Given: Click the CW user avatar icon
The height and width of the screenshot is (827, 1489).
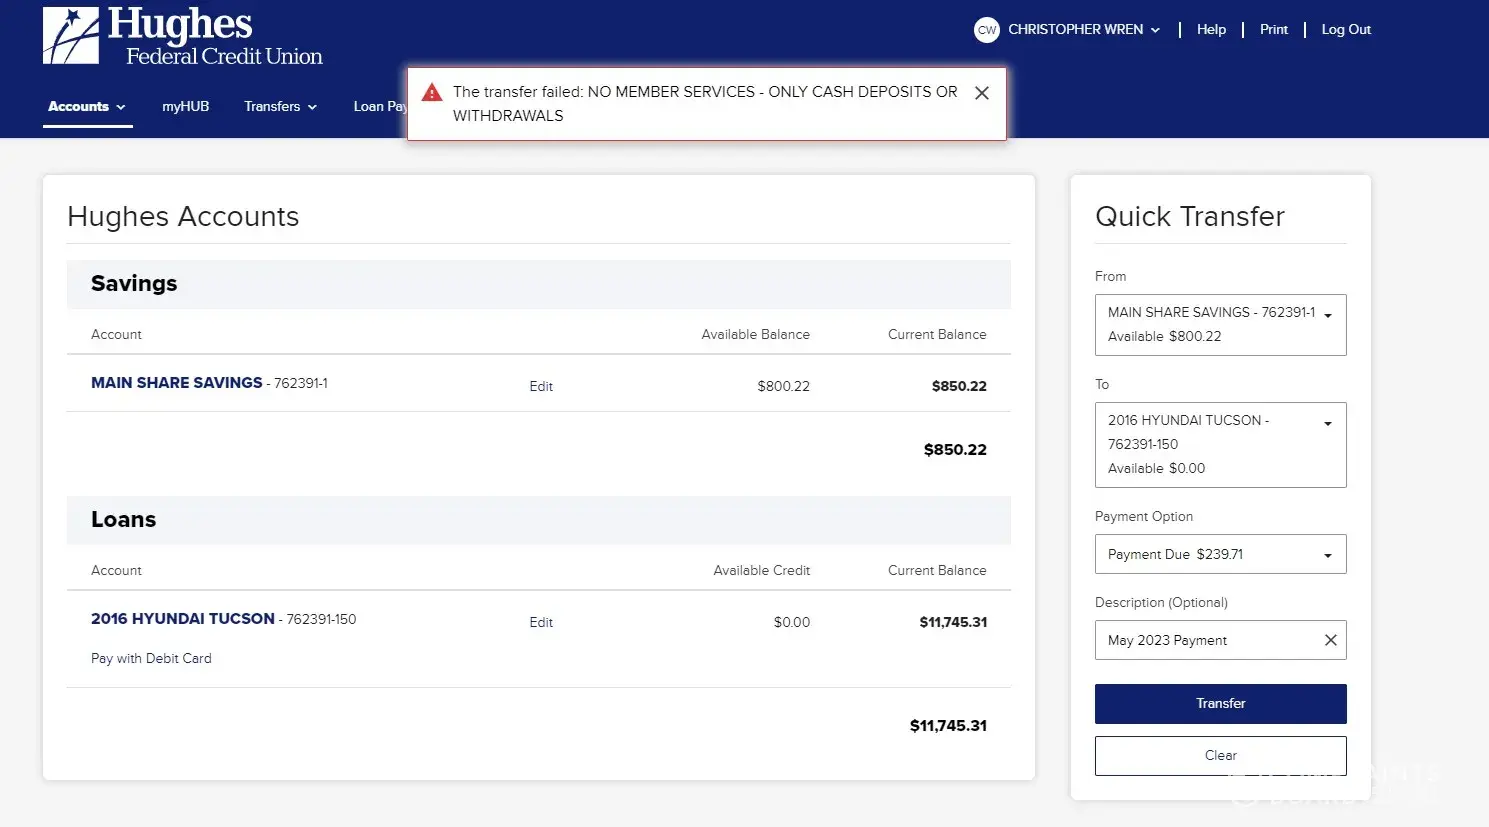Looking at the screenshot, I should click(x=986, y=30).
